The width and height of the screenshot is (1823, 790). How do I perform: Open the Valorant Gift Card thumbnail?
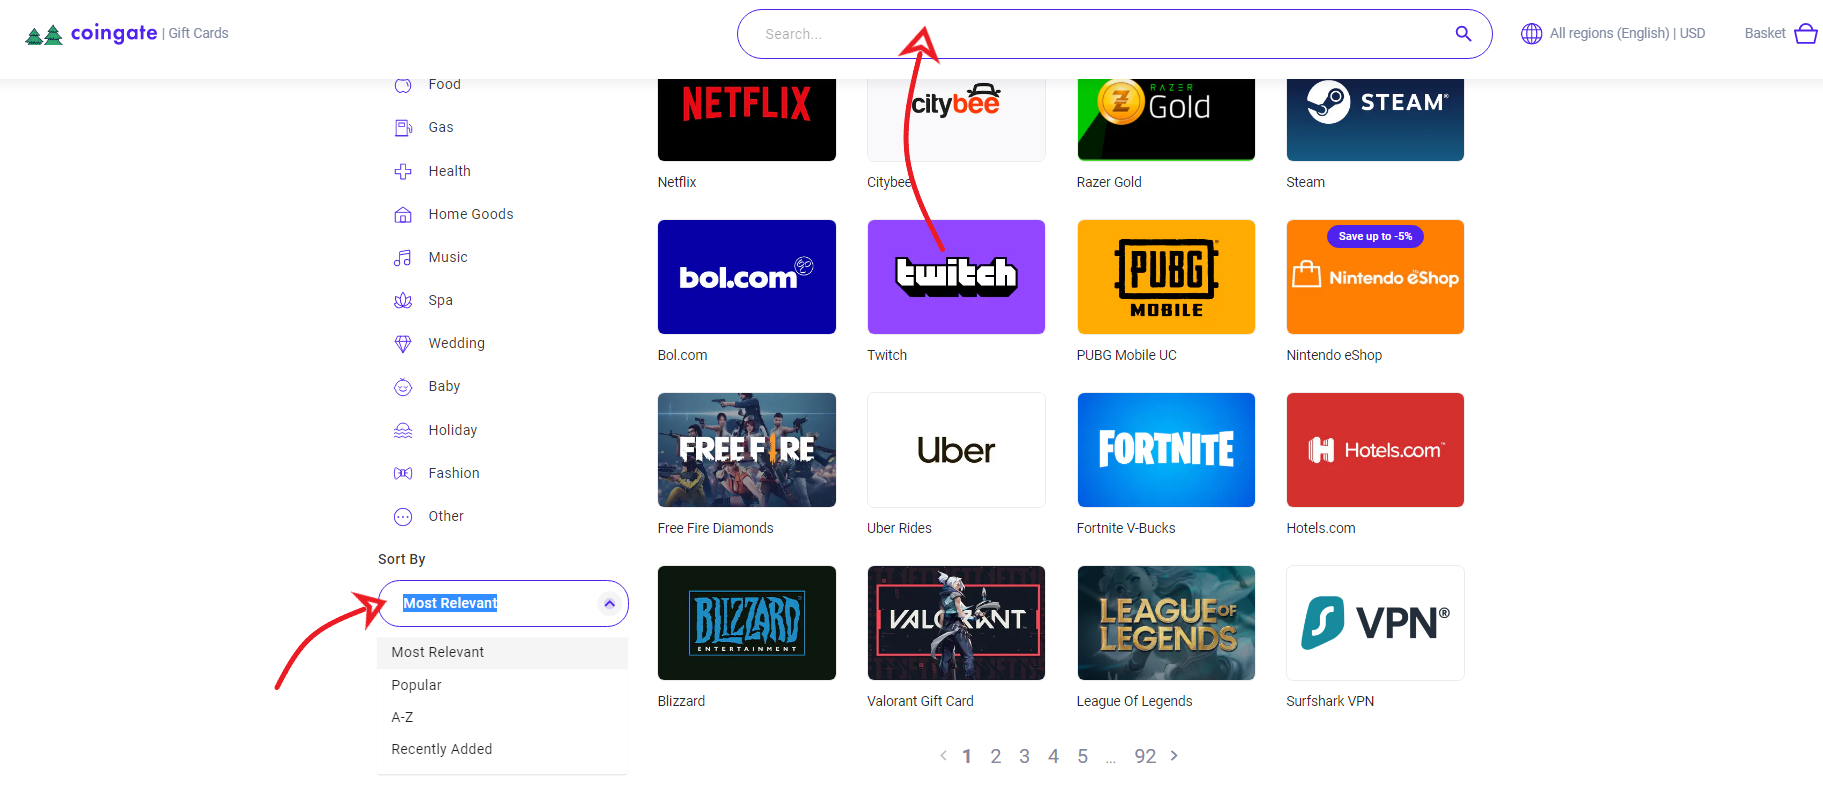coord(956,623)
